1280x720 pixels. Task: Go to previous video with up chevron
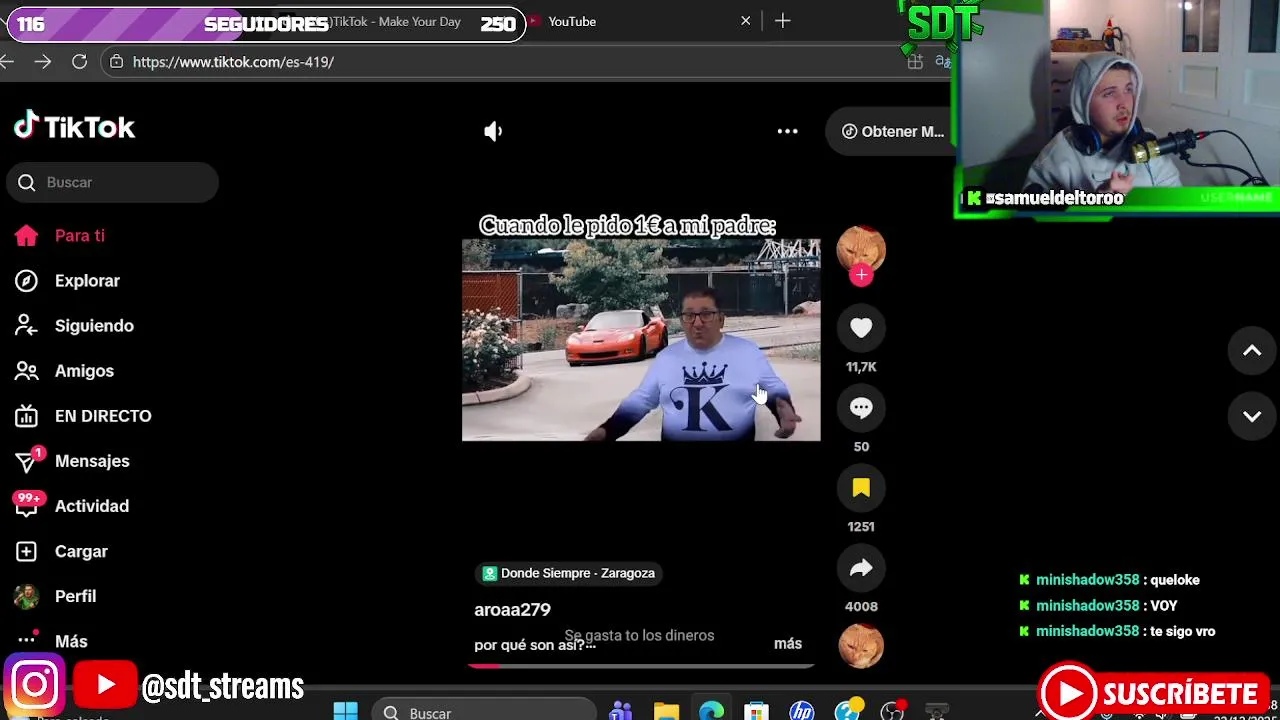tap(1252, 350)
